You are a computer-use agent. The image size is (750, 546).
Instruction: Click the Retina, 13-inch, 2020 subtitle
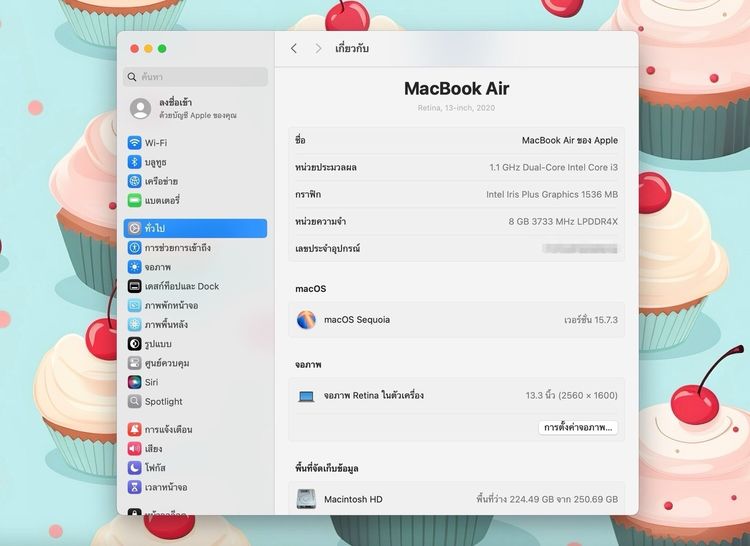pyautogui.click(x=456, y=108)
